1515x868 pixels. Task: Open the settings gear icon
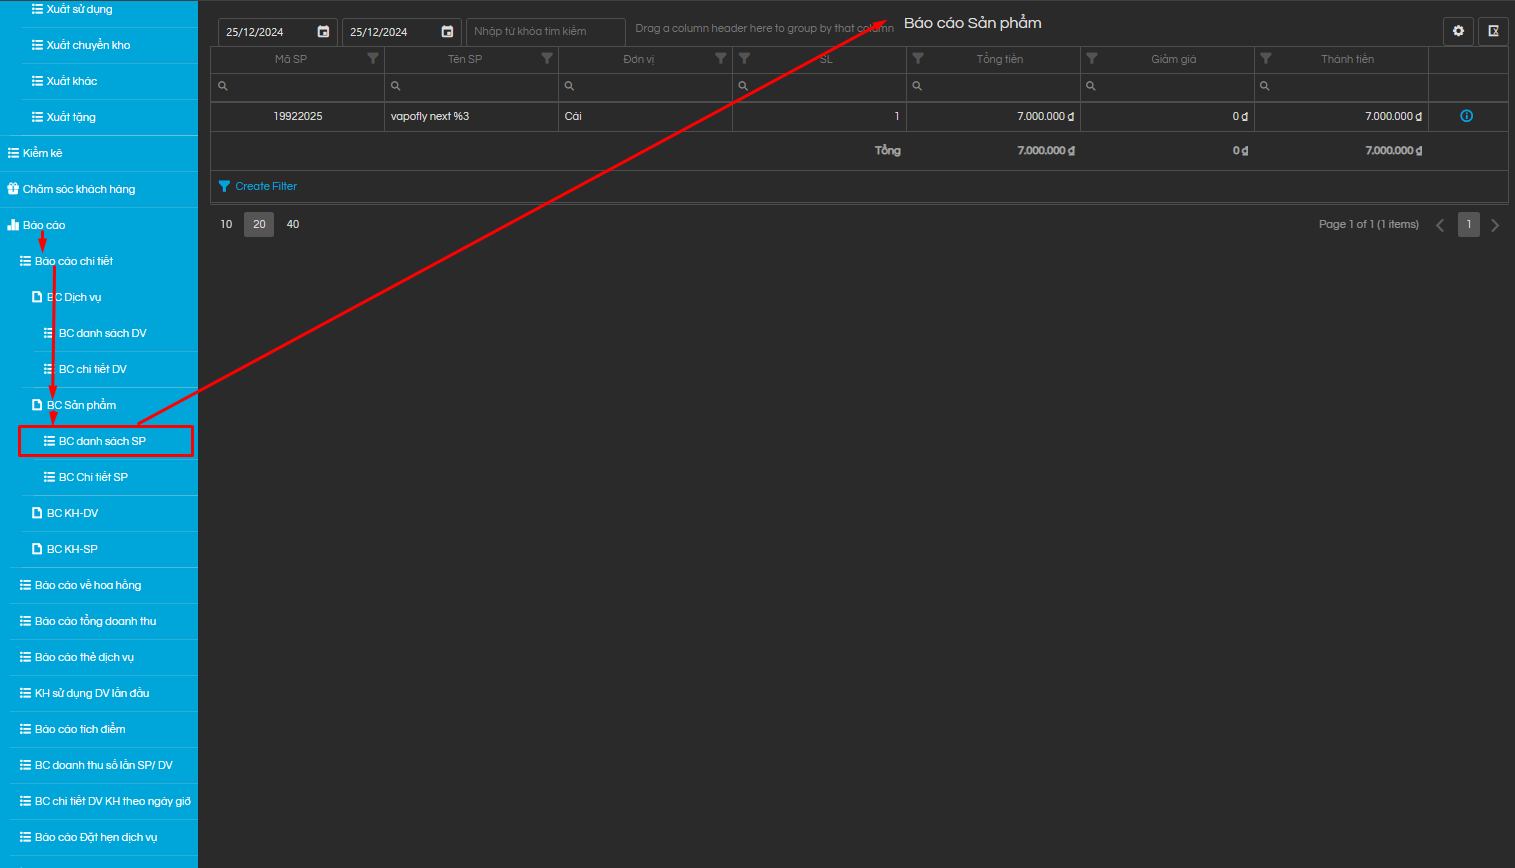click(1458, 31)
